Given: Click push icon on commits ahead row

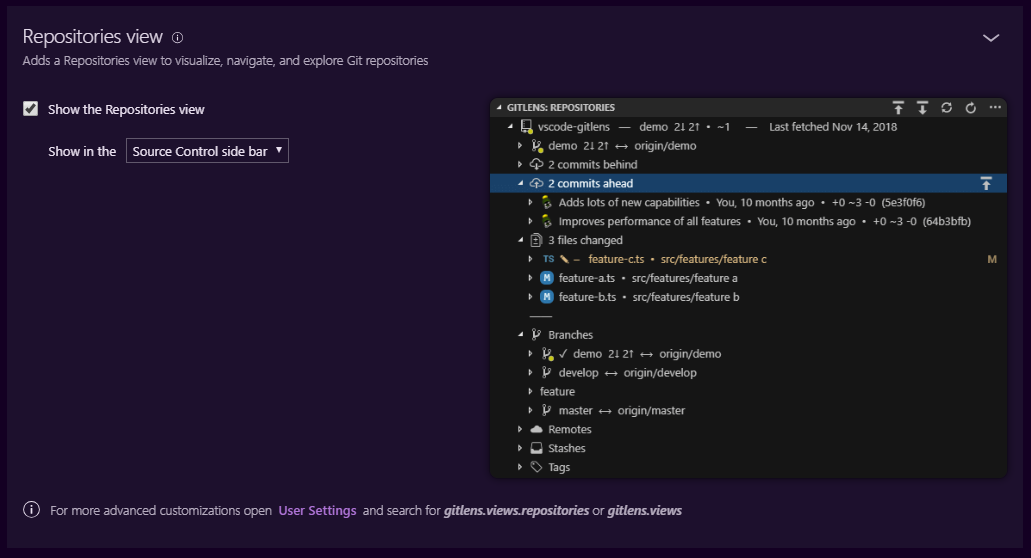Looking at the screenshot, I should coord(986,184).
